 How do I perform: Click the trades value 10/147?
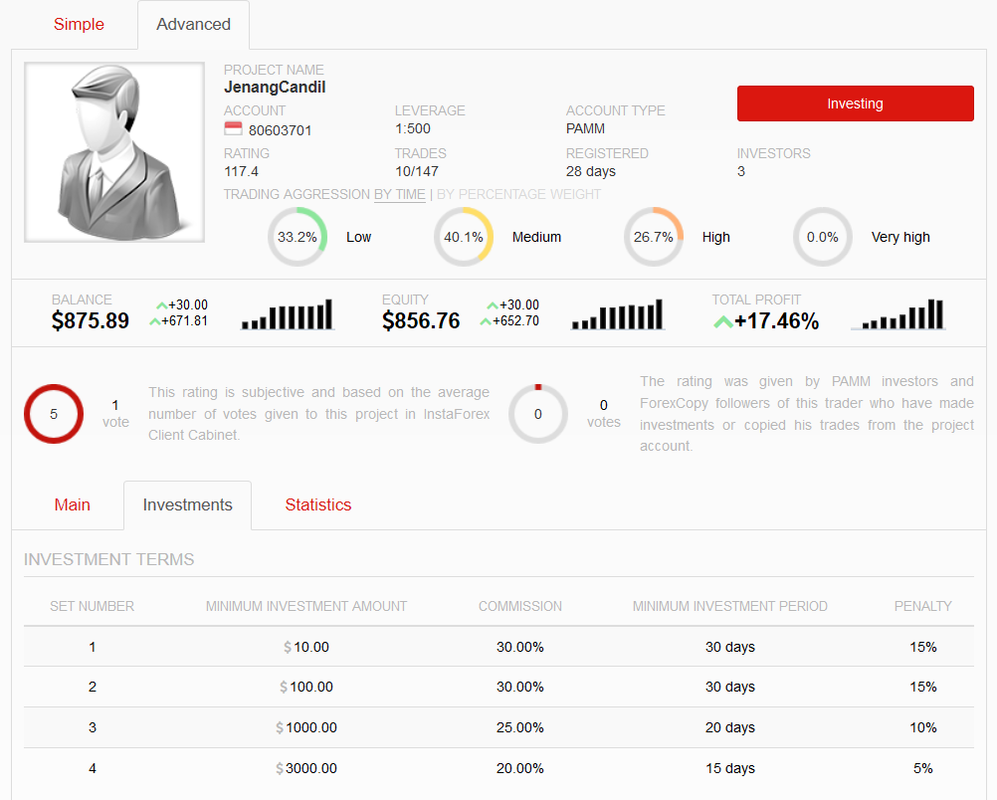(416, 171)
